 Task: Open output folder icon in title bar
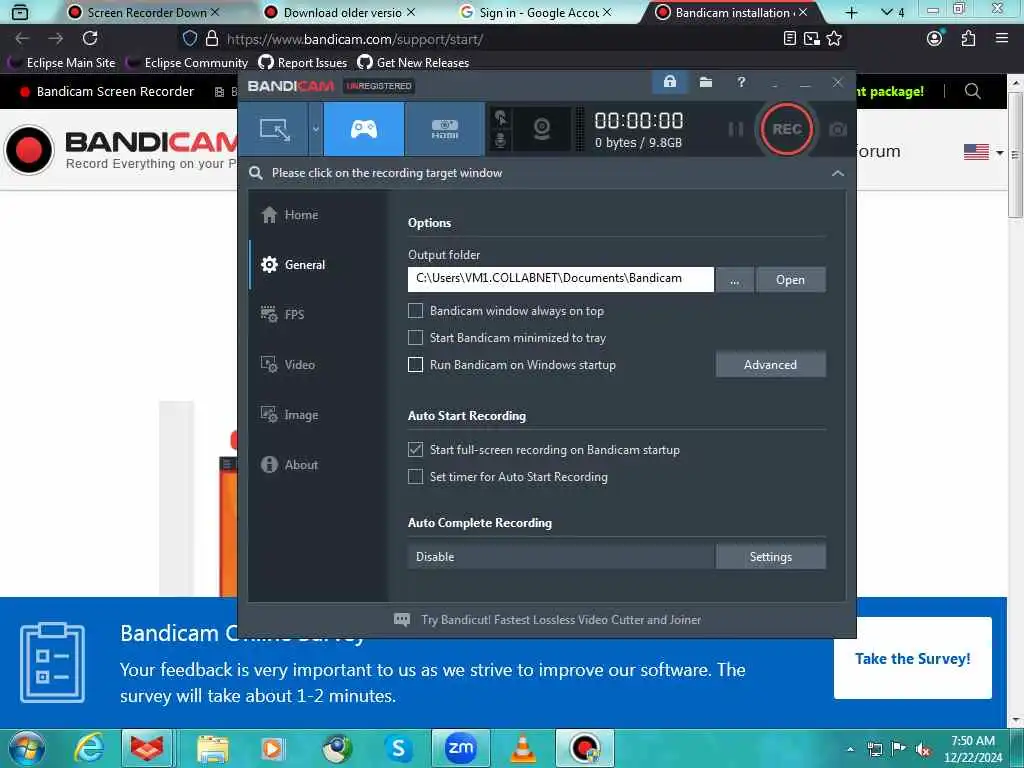click(705, 82)
